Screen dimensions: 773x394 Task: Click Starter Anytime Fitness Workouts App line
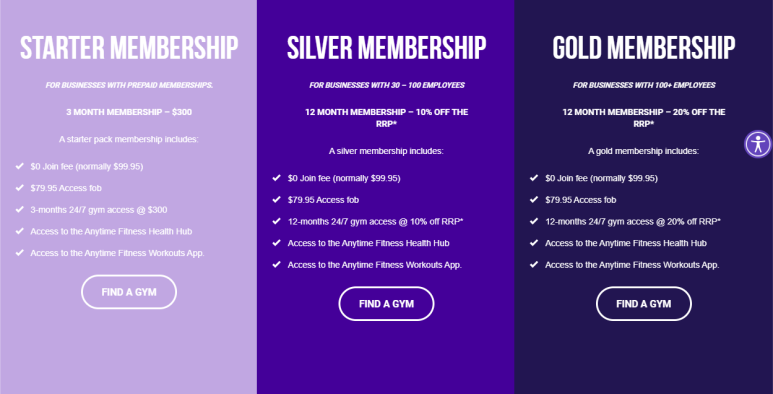[x=117, y=253]
